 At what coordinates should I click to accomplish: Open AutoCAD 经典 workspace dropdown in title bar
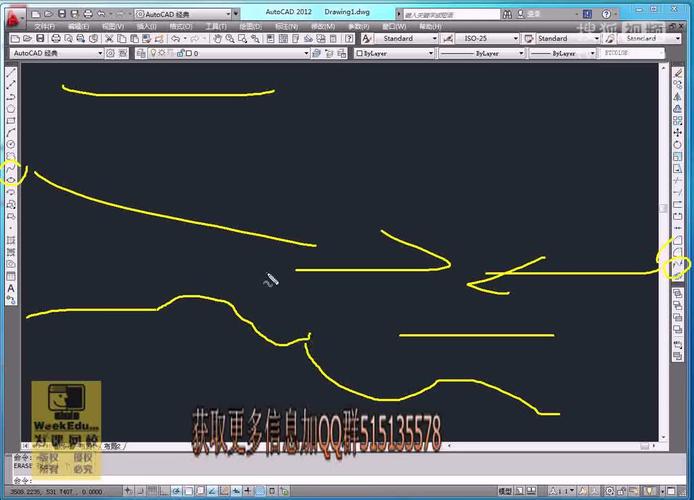pos(184,14)
